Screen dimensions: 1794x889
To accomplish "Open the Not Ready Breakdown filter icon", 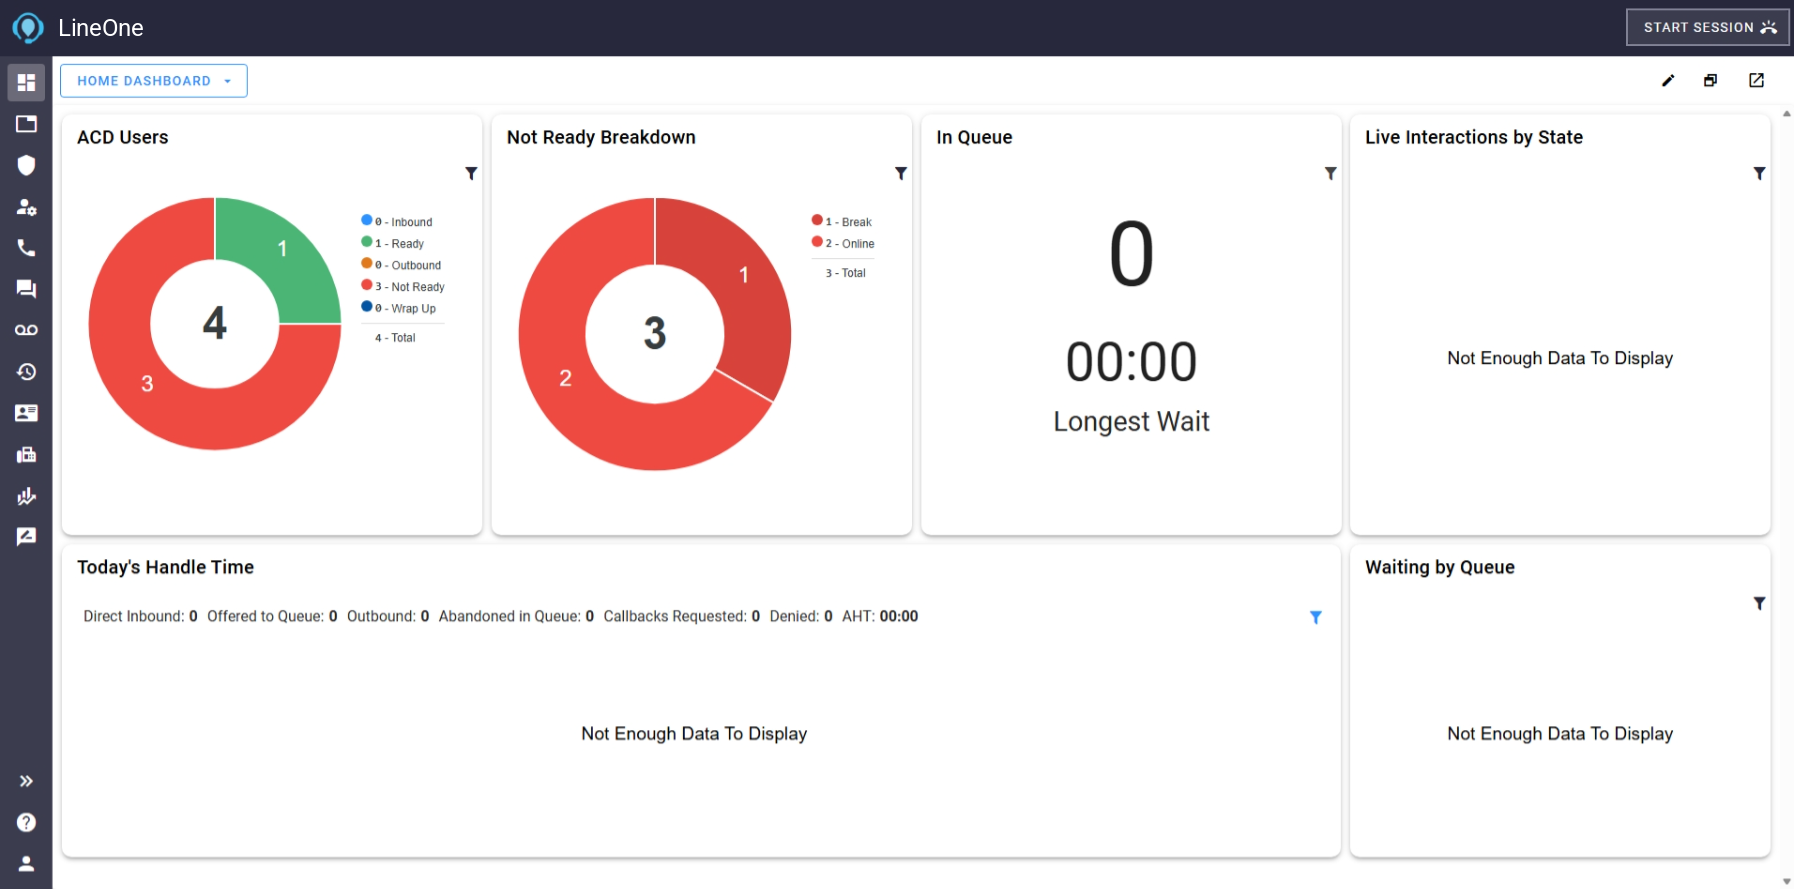I will (901, 173).
